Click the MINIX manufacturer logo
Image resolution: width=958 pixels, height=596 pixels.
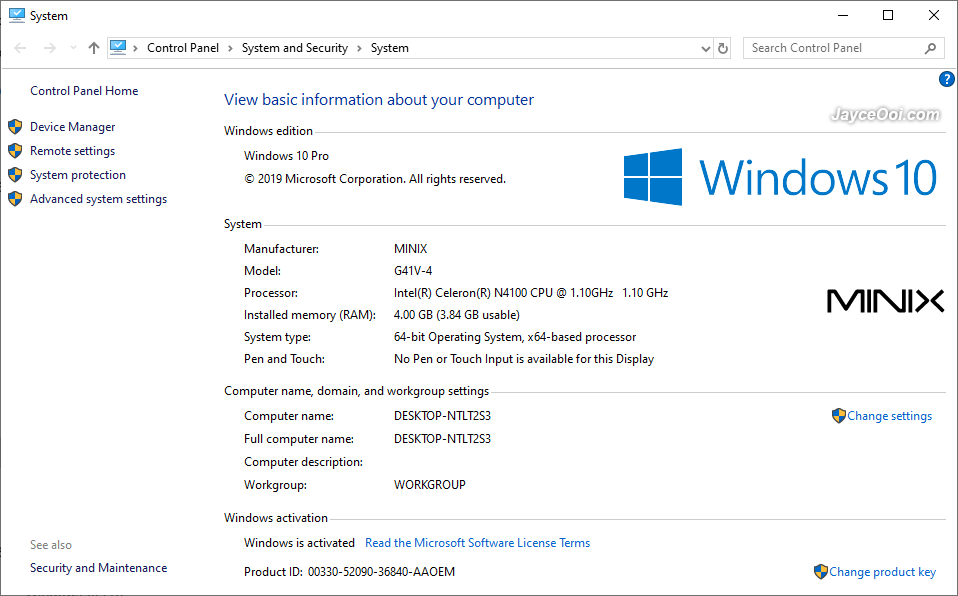[x=885, y=301]
